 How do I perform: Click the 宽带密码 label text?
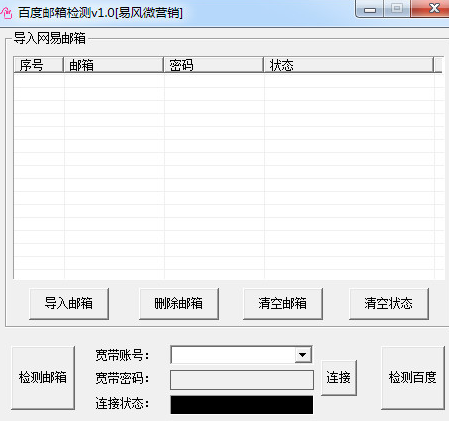point(122,378)
